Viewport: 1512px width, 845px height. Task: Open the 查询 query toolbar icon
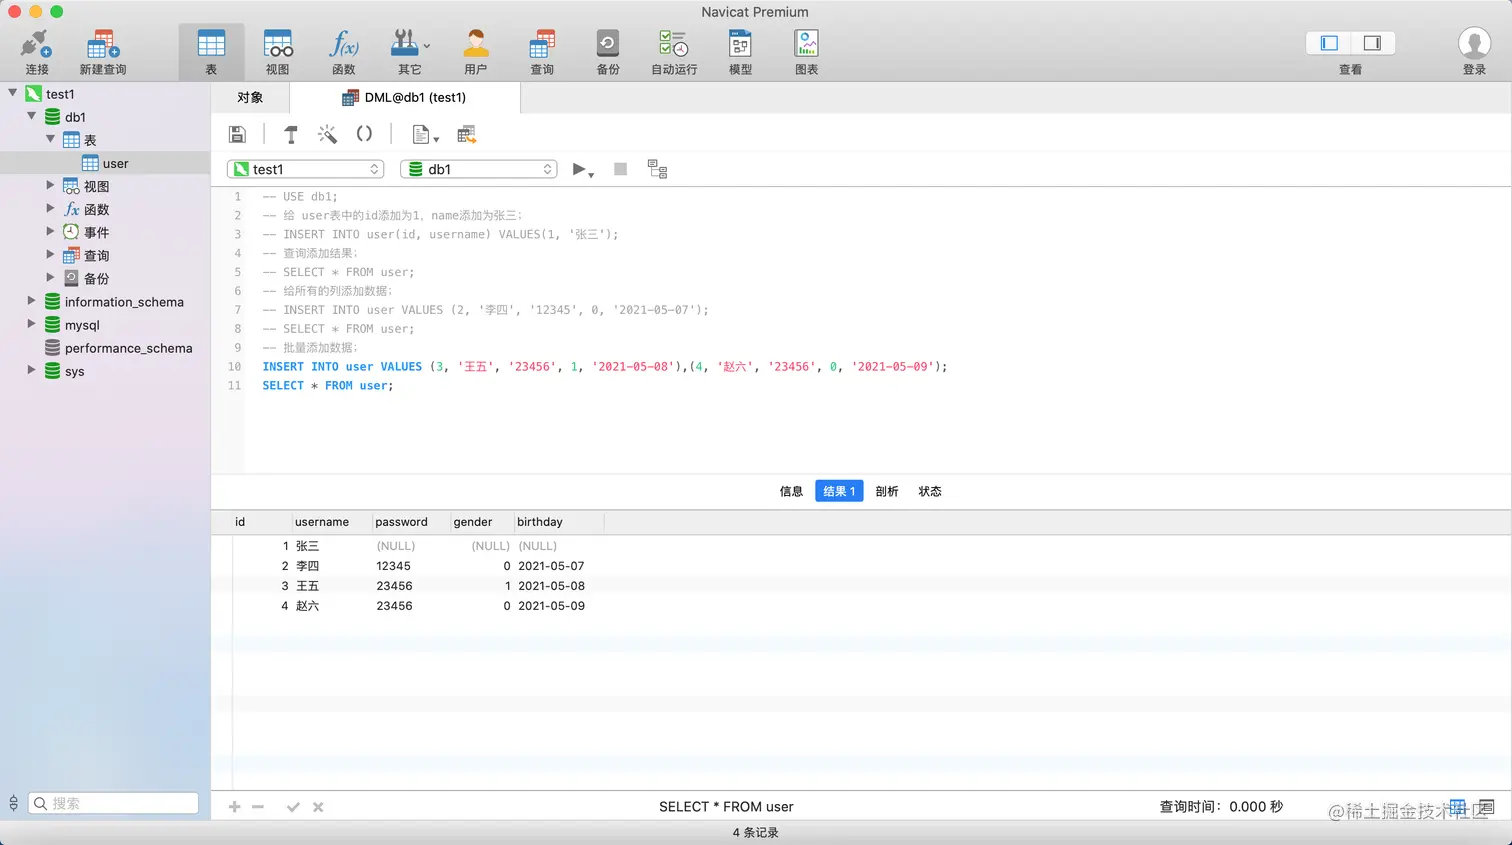(x=542, y=52)
